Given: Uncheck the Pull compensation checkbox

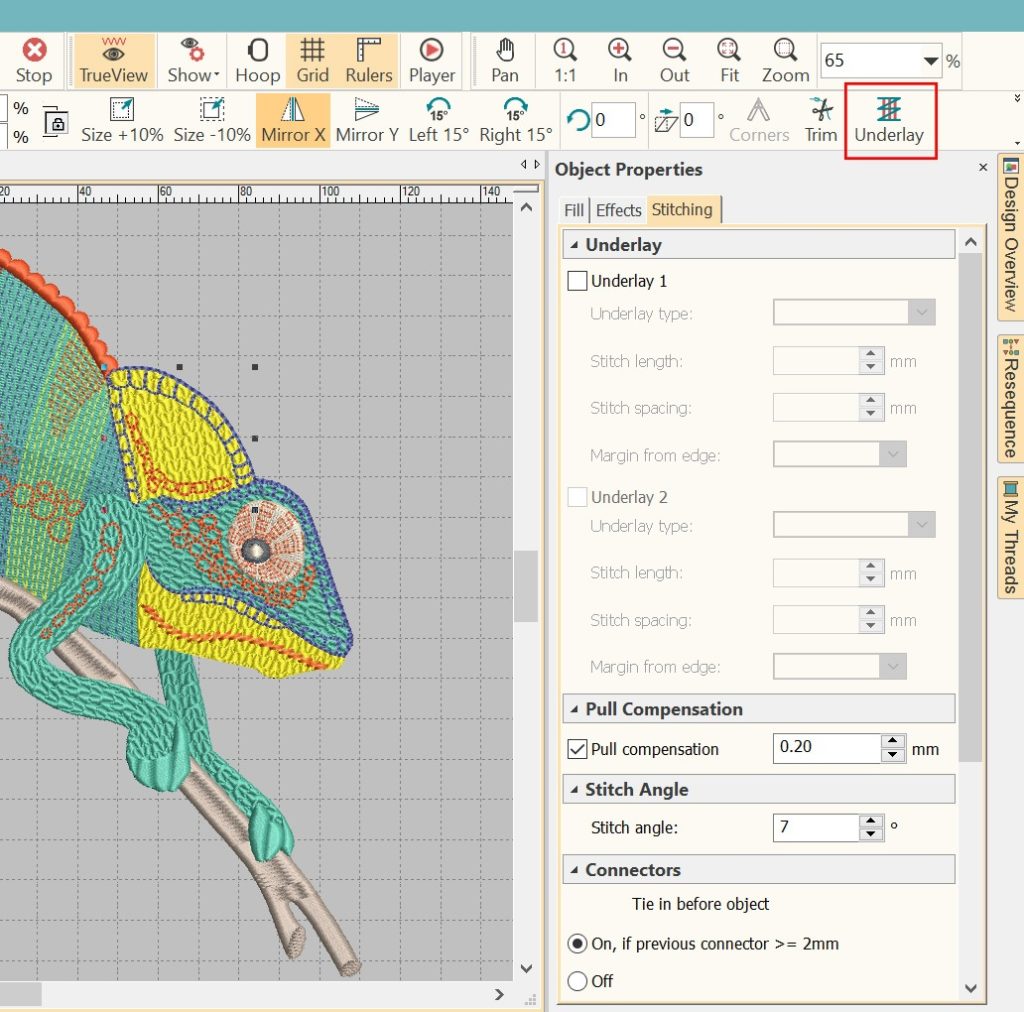Looking at the screenshot, I should coord(577,749).
